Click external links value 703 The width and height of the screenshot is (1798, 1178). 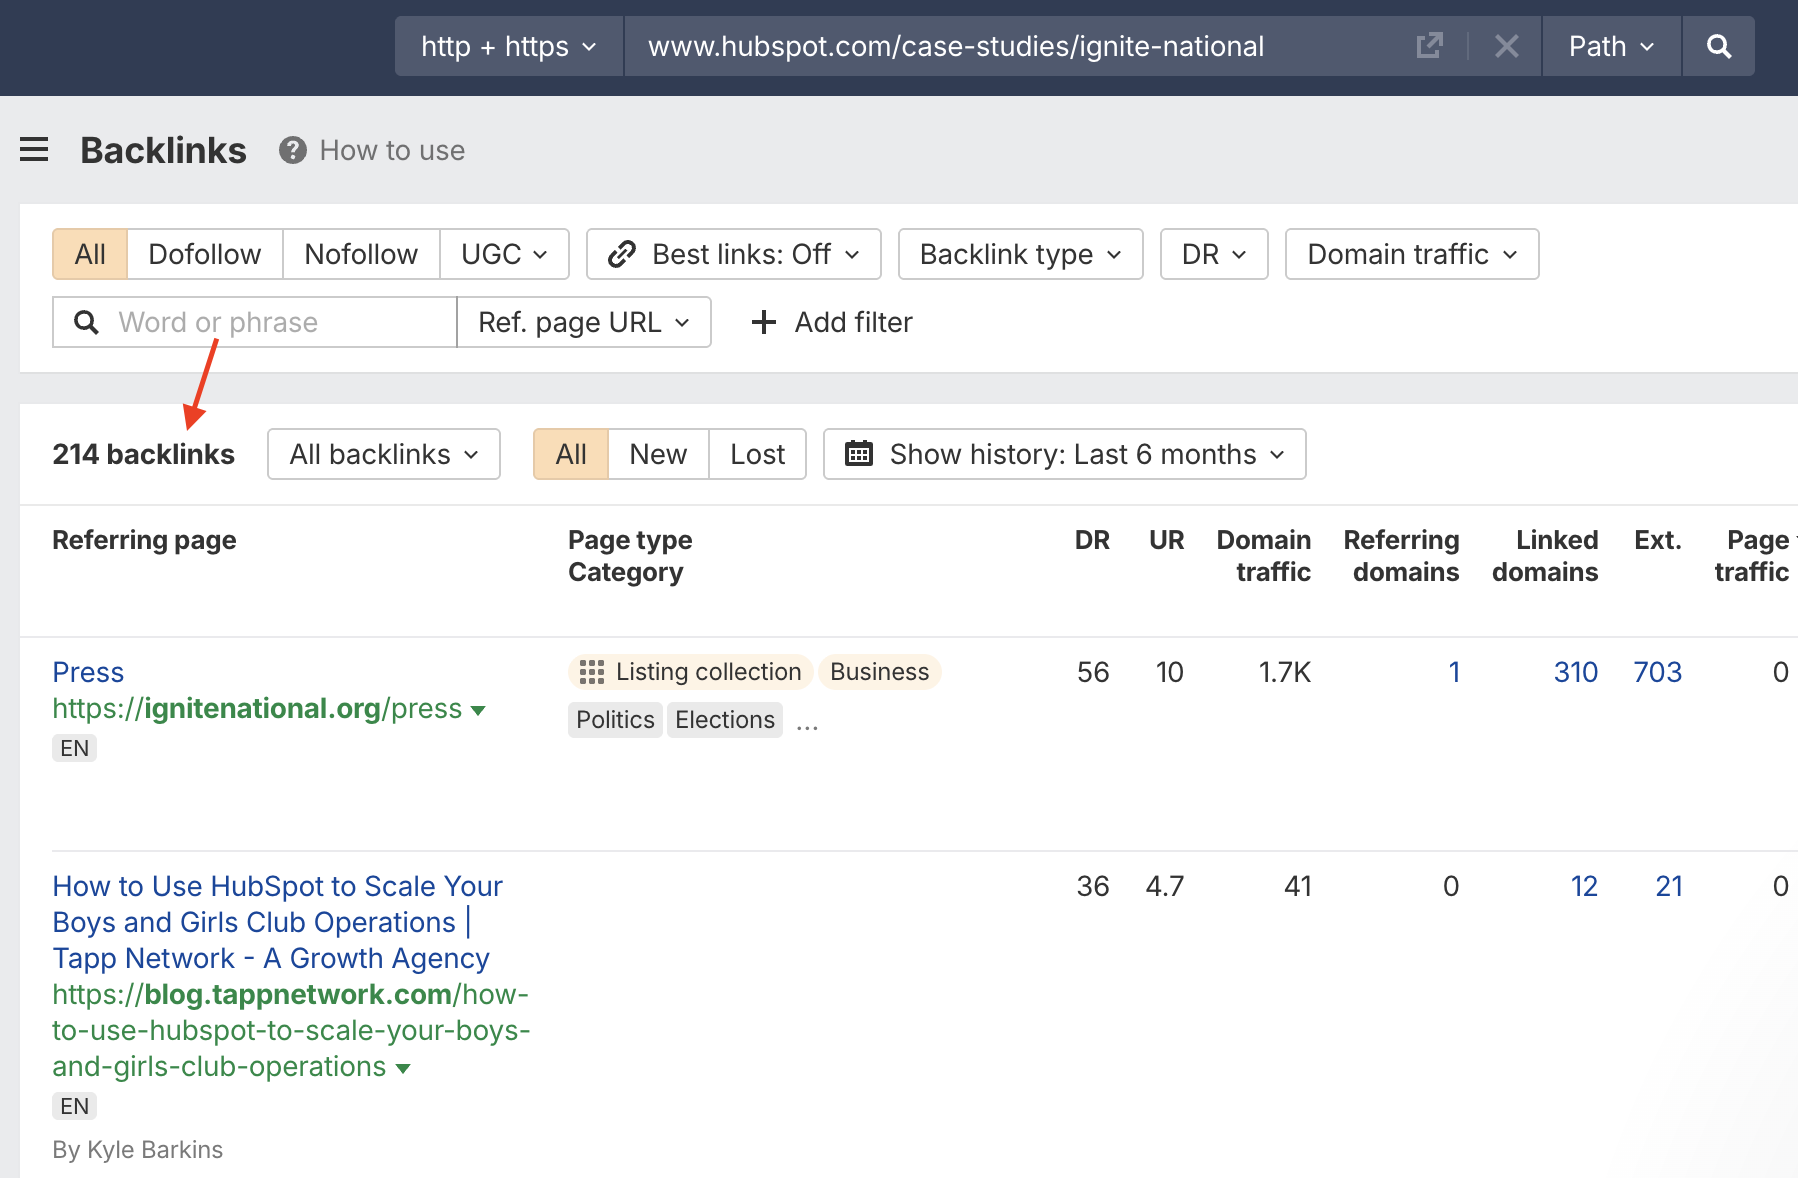point(1658,672)
